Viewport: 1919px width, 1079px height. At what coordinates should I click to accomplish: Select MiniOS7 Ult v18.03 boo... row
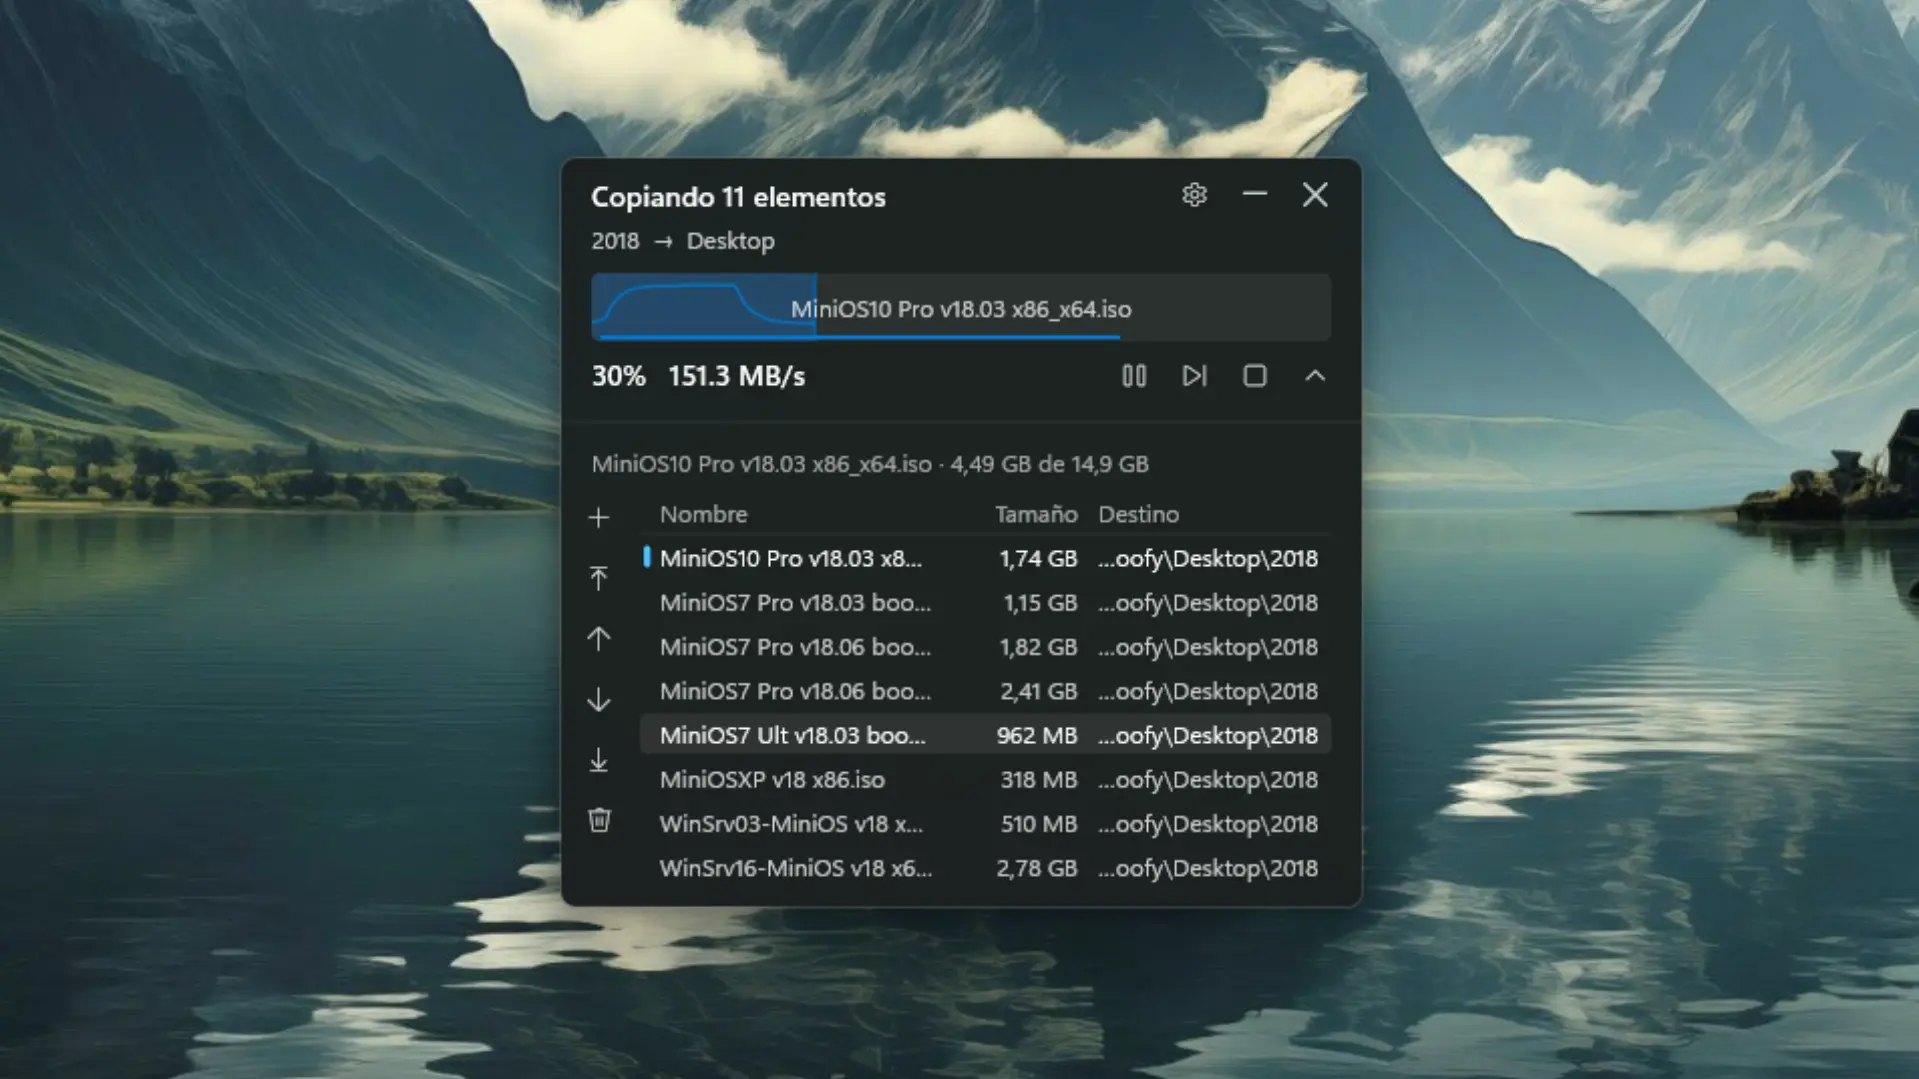click(x=985, y=735)
